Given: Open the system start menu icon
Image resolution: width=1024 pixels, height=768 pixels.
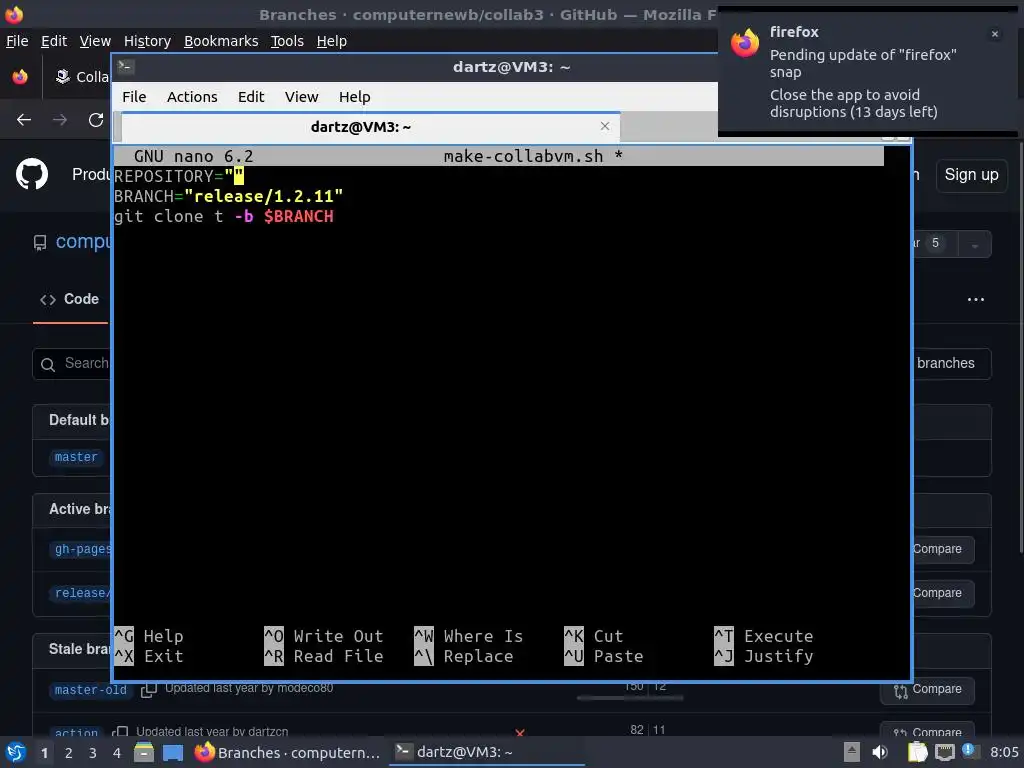Looking at the screenshot, I should [x=16, y=752].
